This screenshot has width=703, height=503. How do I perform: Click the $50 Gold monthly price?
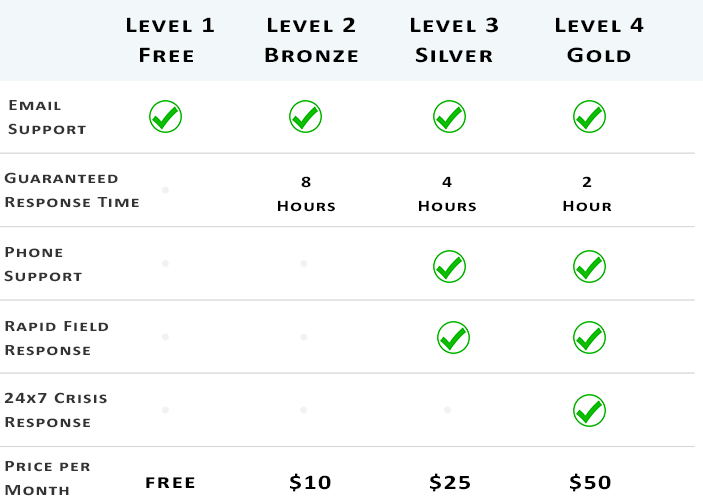click(x=590, y=482)
